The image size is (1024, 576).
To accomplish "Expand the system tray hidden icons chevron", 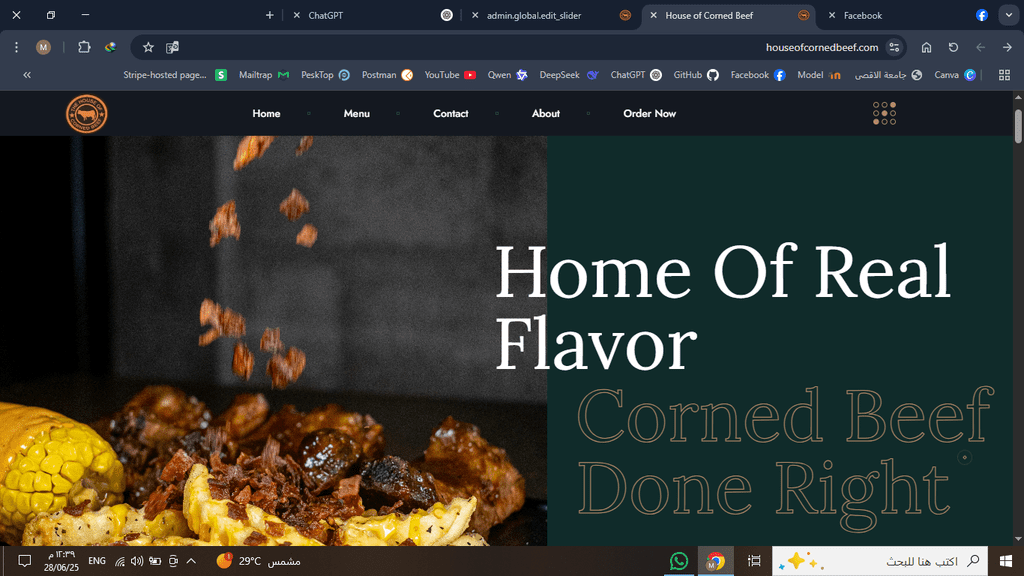I will (191, 561).
